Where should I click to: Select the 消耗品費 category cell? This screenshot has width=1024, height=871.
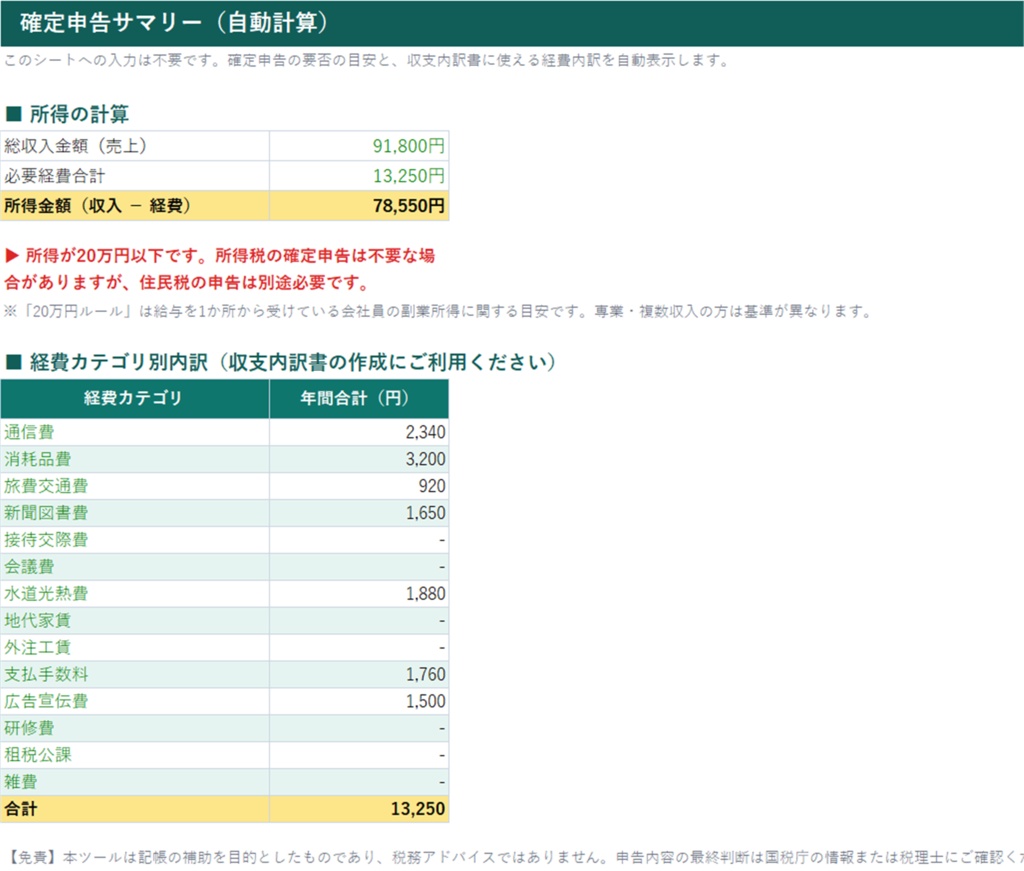tap(135, 459)
